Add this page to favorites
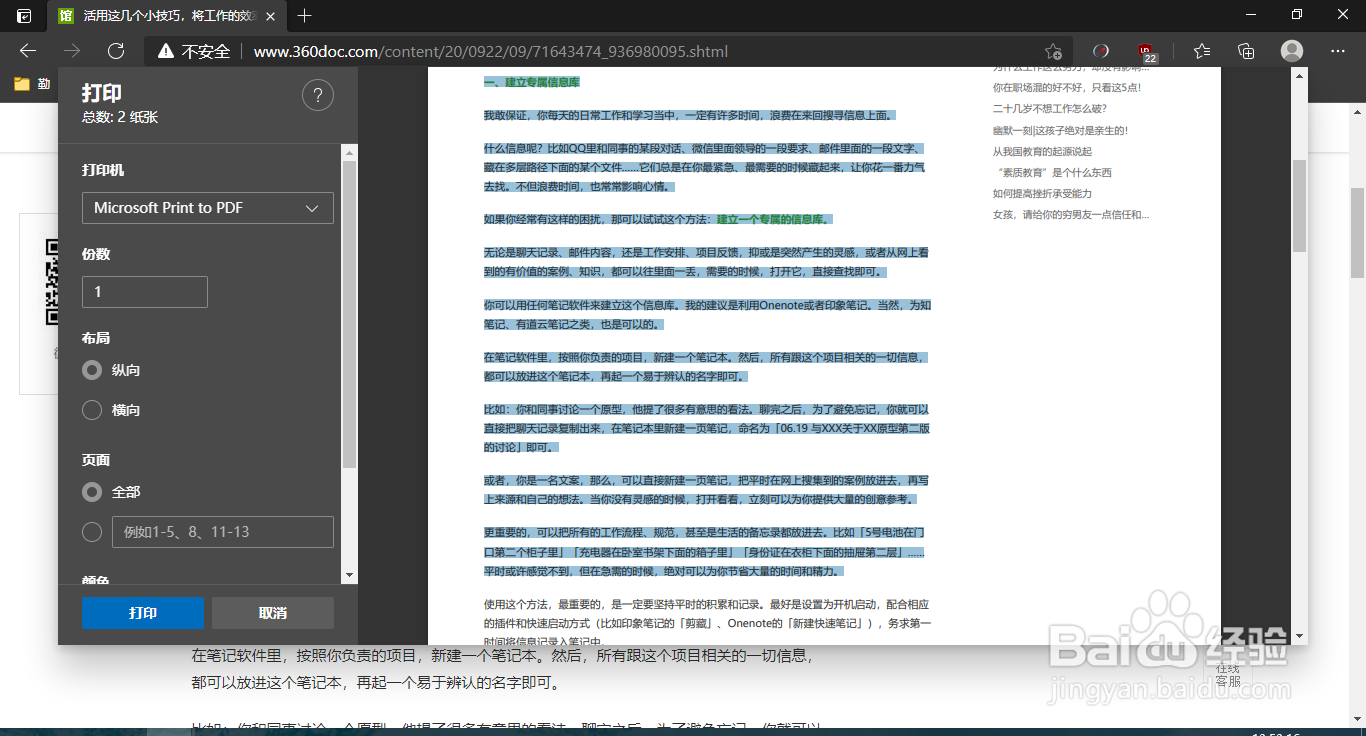This screenshot has height=736, width=1366. point(1053,51)
